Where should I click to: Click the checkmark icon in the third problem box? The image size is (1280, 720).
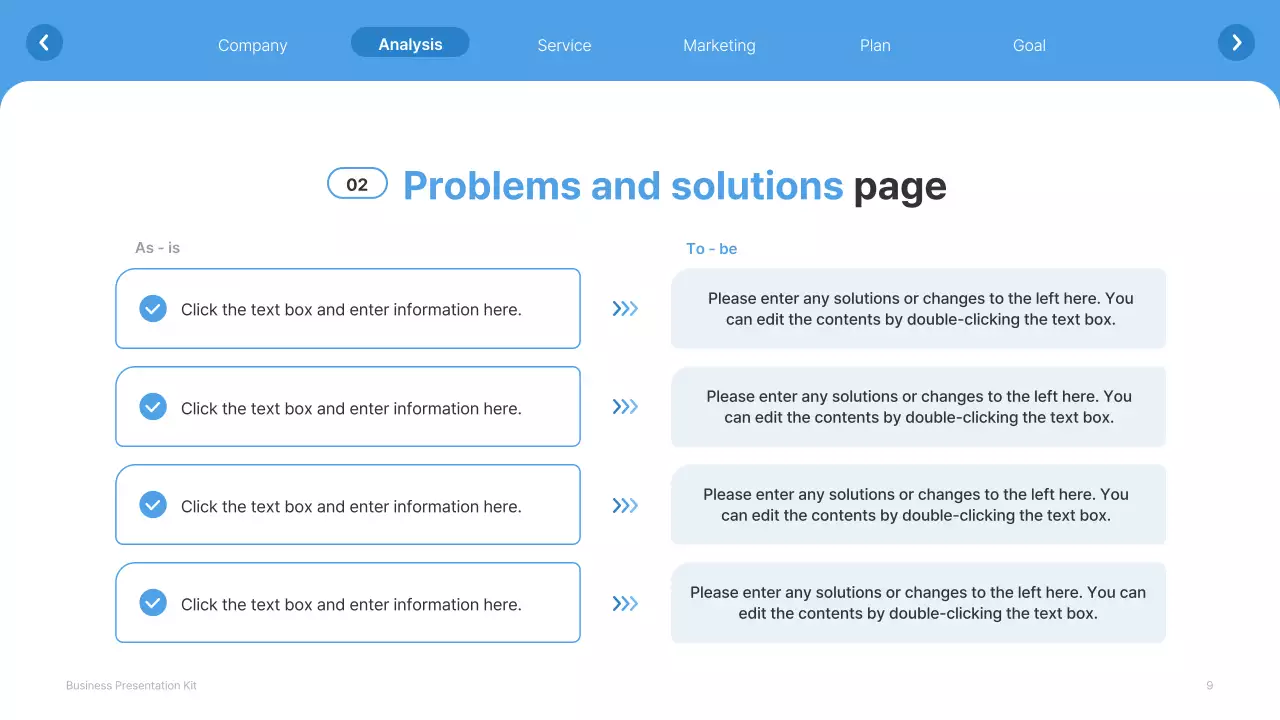pos(153,505)
